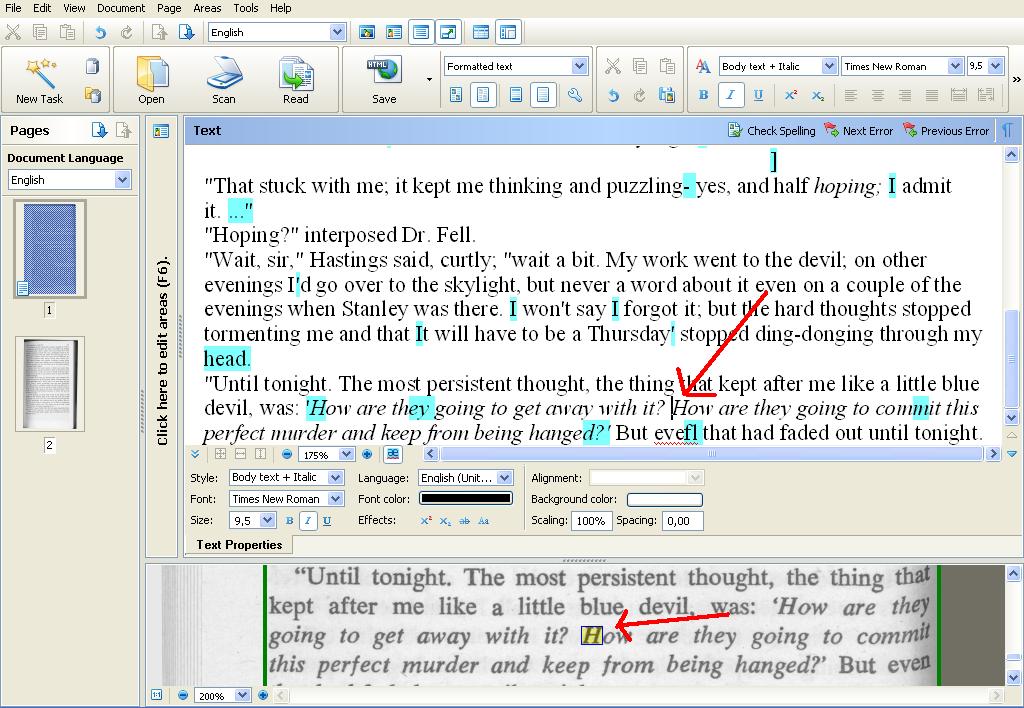Click the image icon above the edit areas bar
Image resolution: width=1024 pixels, height=708 pixels.
(161, 131)
